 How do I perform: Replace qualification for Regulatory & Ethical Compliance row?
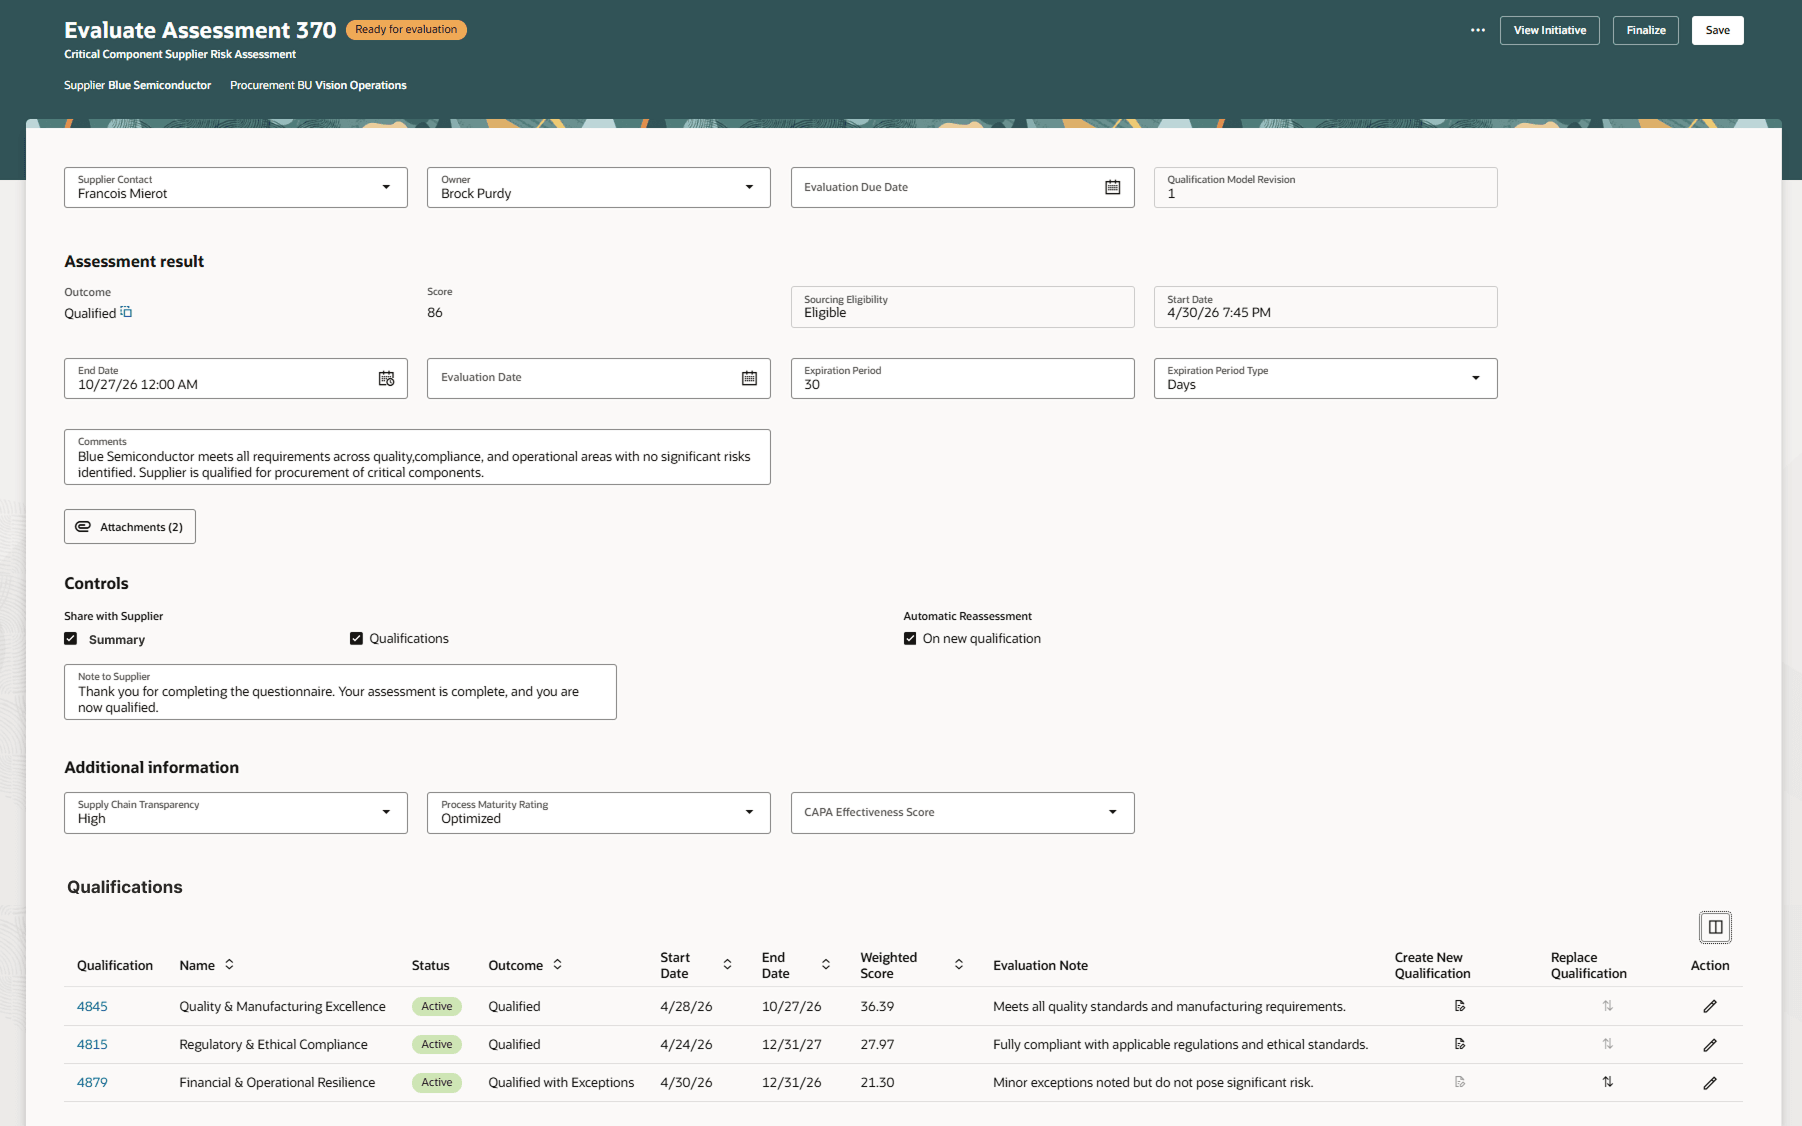point(1608,1044)
